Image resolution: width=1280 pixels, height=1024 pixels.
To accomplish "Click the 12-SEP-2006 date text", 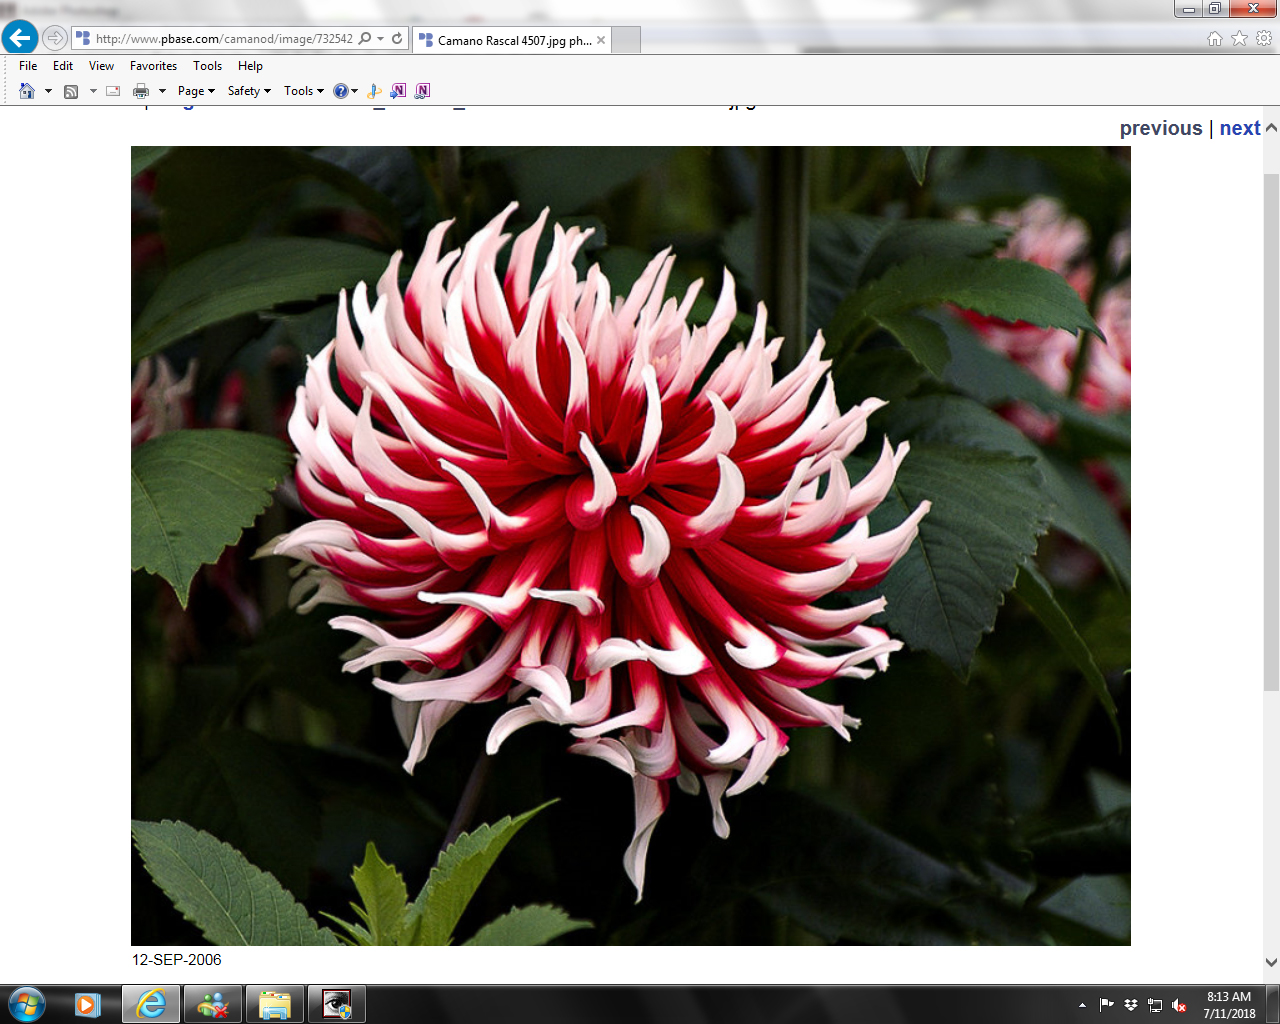I will [x=177, y=960].
